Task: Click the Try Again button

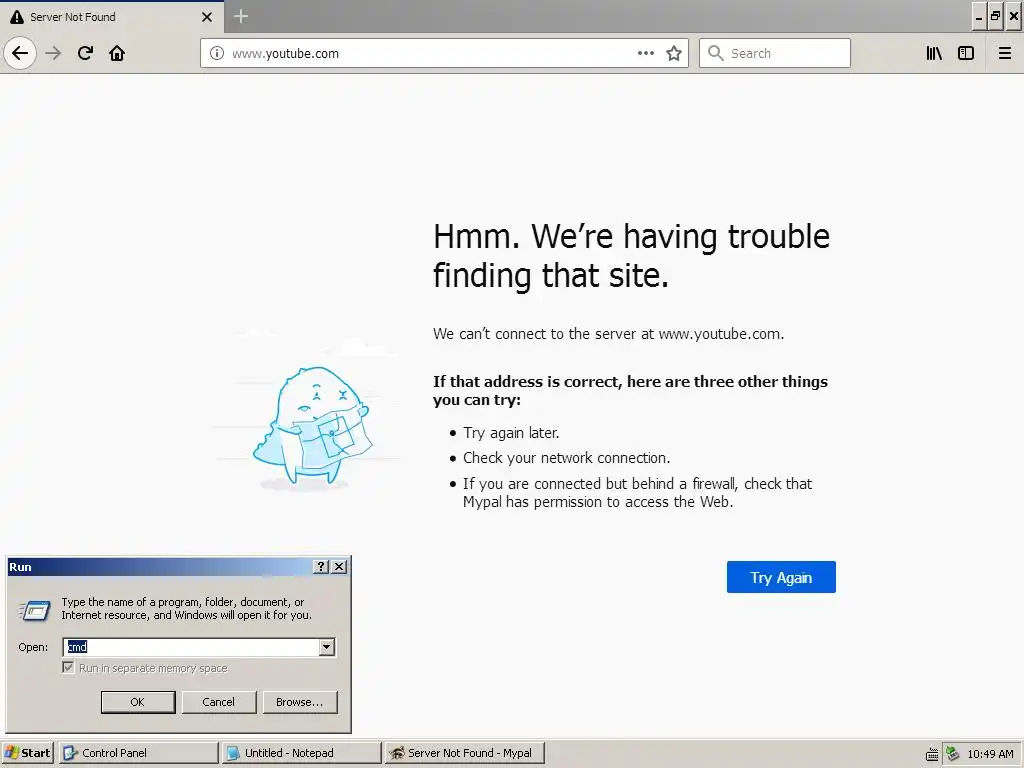Action: pos(781,577)
